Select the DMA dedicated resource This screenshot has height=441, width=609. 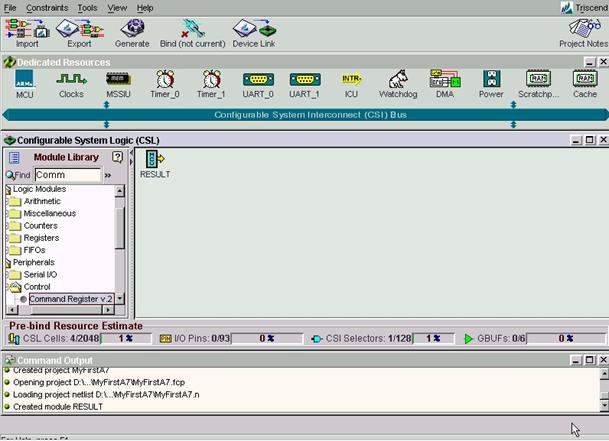(x=444, y=83)
